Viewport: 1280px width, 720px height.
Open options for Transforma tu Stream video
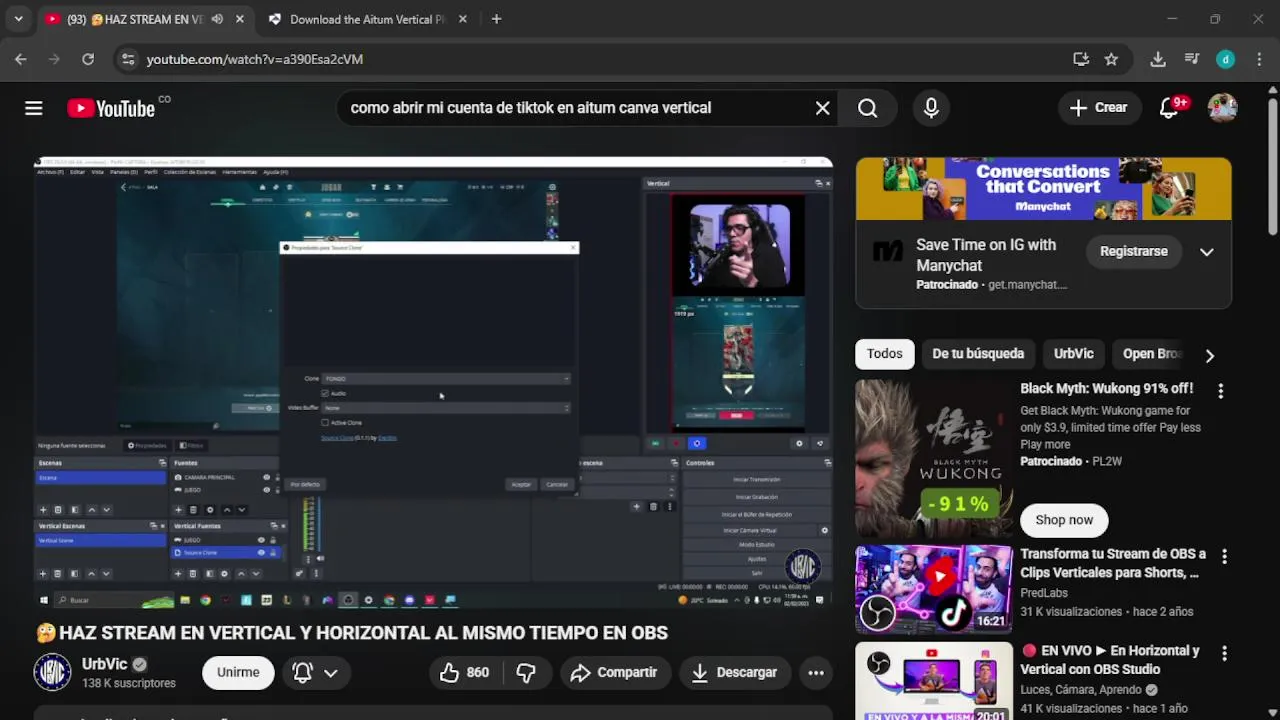1224,556
